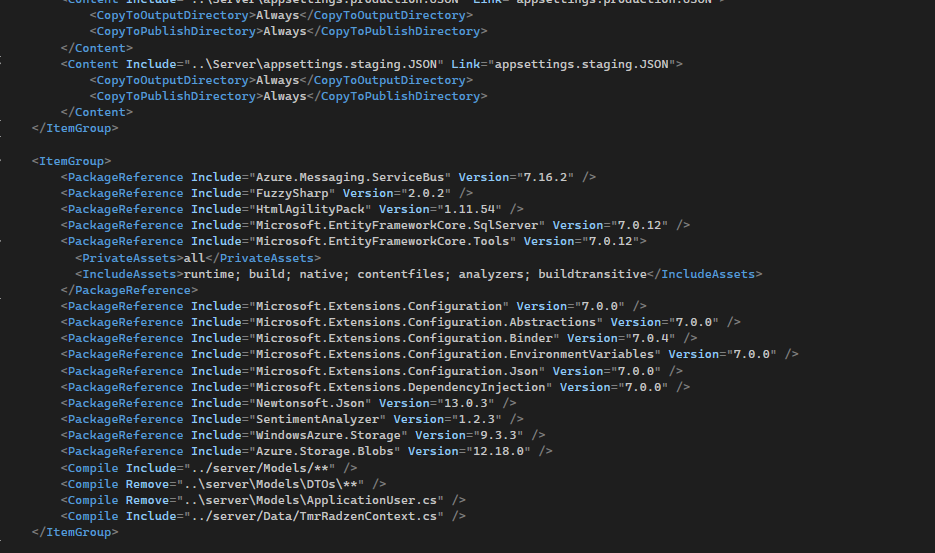The width and height of the screenshot is (935, 553).
Task: Click version "7.0.0" on the EnvironmentVariables line
Action: [x=751, y=354]
